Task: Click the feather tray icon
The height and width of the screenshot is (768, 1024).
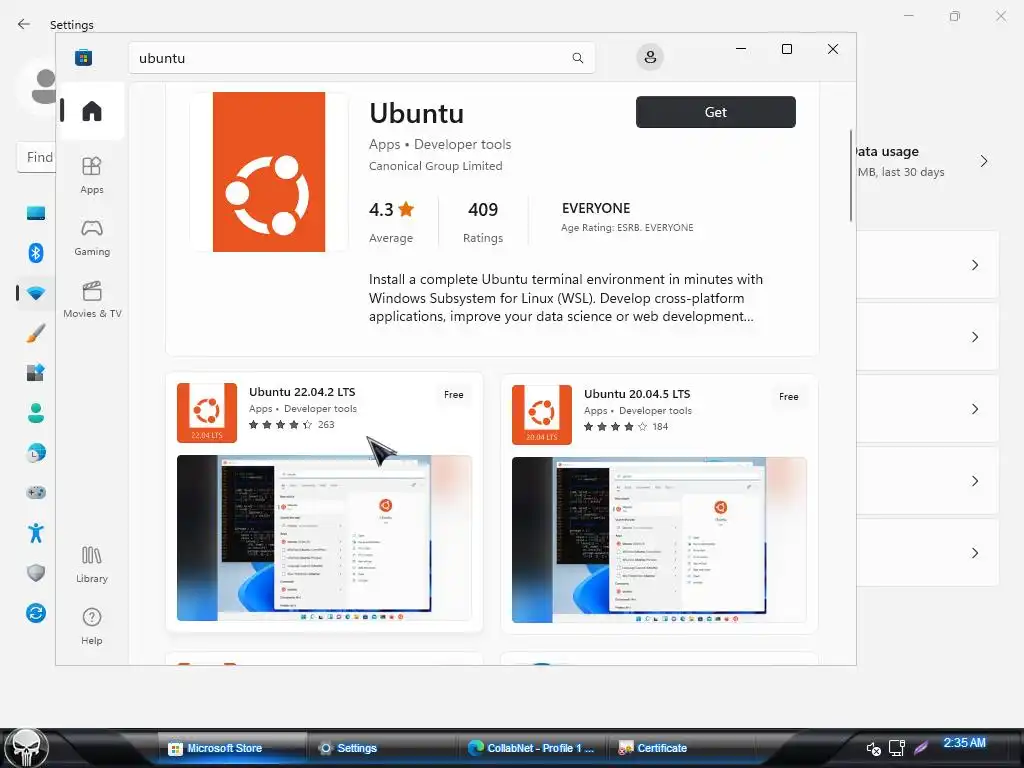Action: pyautogui.click(x=921, y=748)
